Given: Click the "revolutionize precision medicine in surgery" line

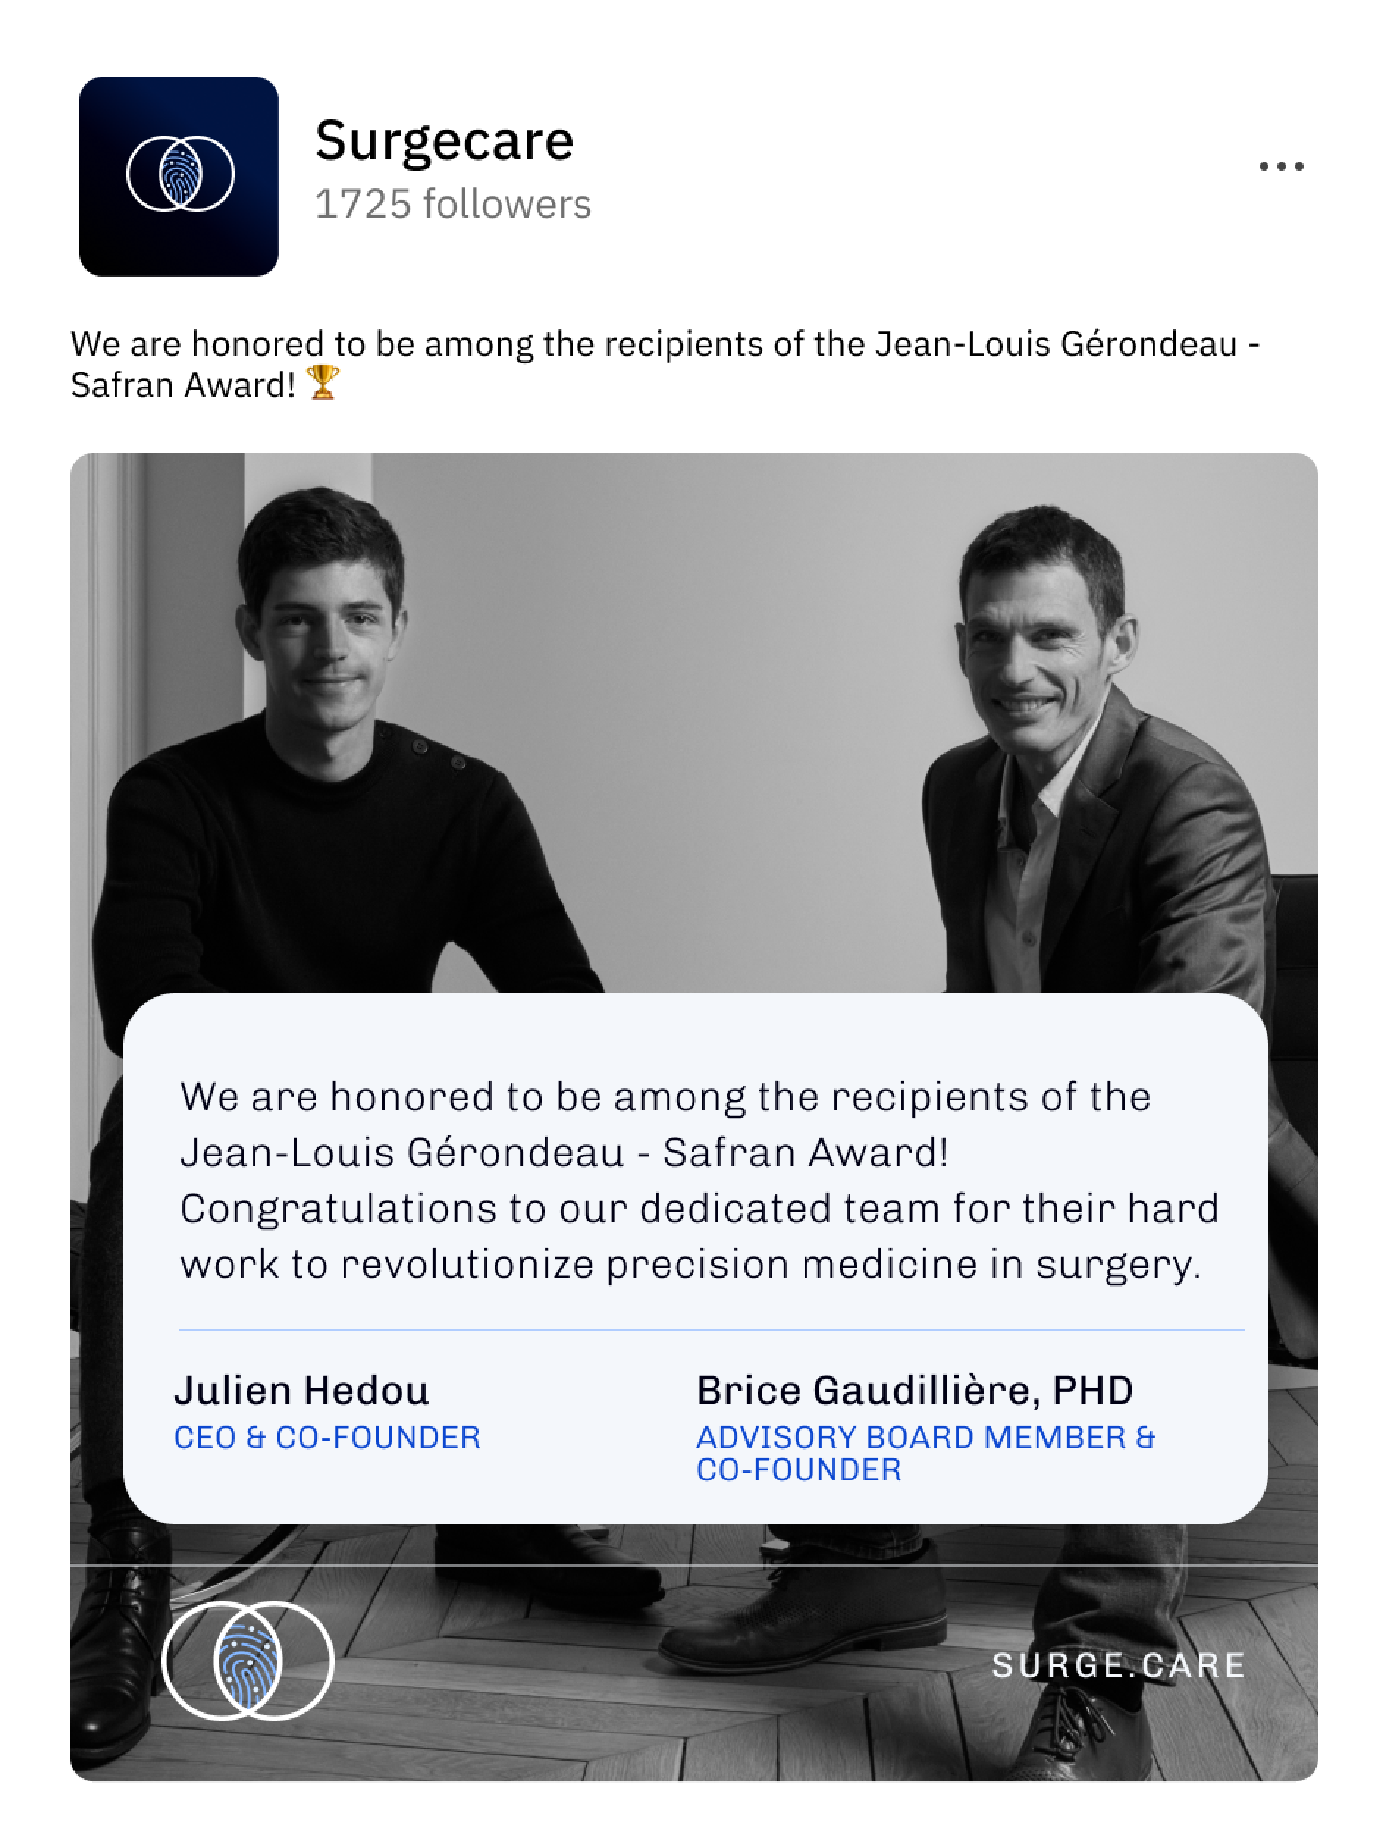Looking at the screenshot, I should tap(690, 1264).
